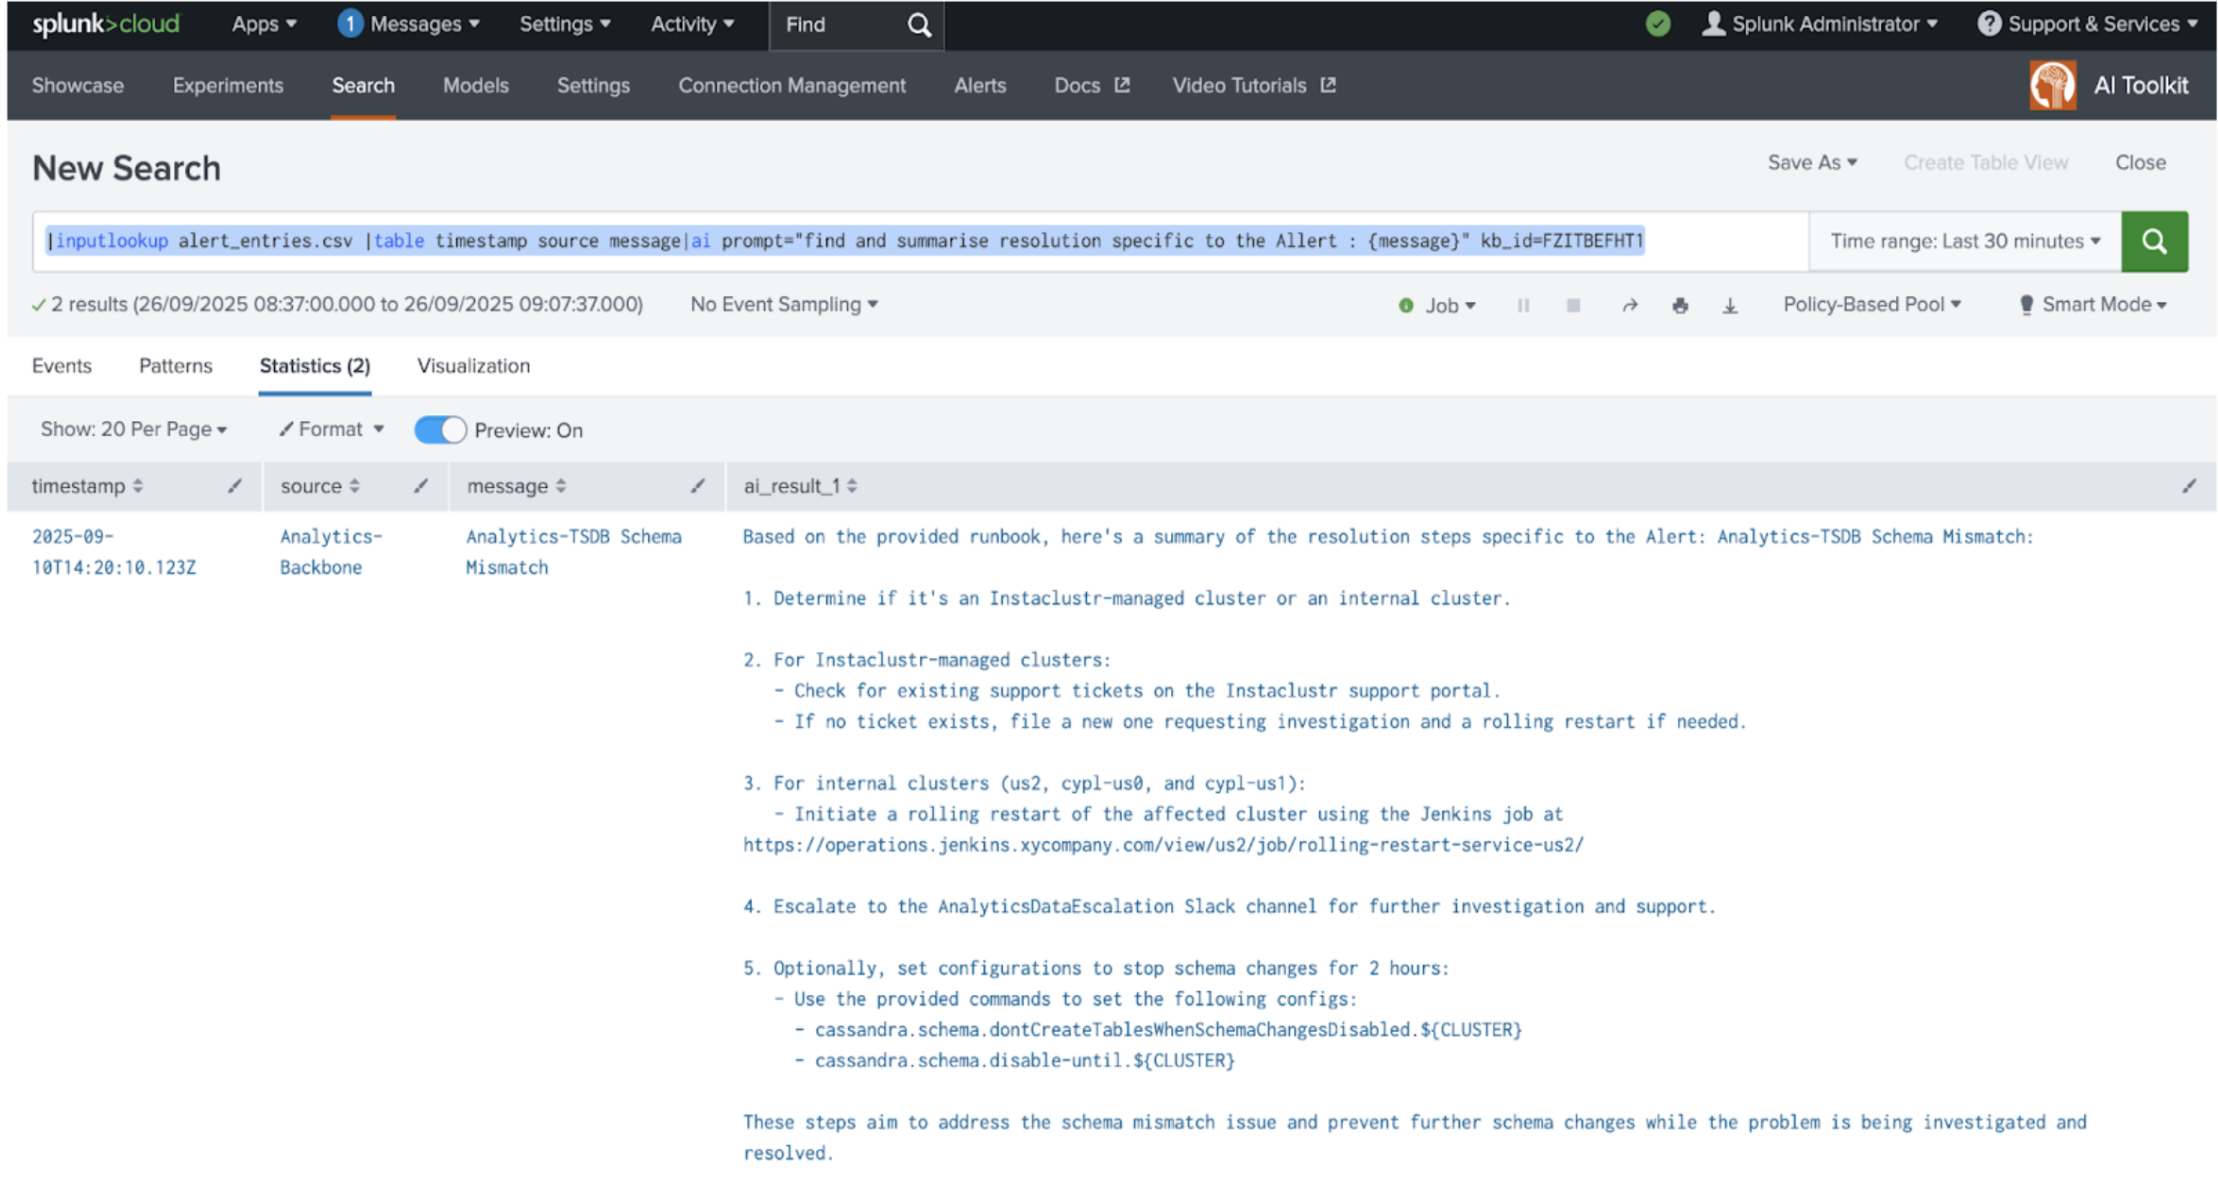Sort by the timestamp column
This screenshot has width=2218, height=1192.
[87, 486]
